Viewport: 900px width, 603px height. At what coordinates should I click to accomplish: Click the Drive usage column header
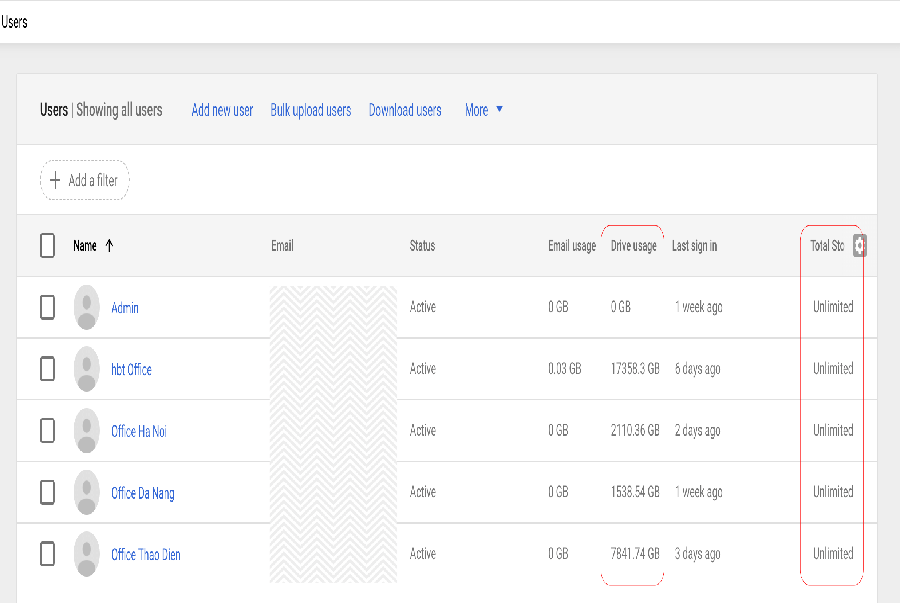click(x=633, y=246)
